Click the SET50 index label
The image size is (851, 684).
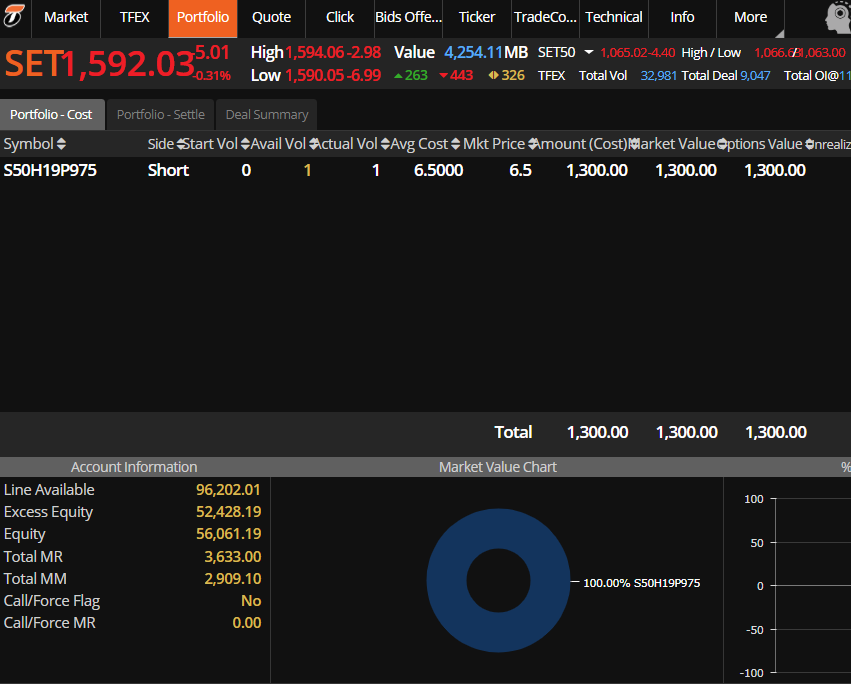pyautogui.click(x=556, y=53)
